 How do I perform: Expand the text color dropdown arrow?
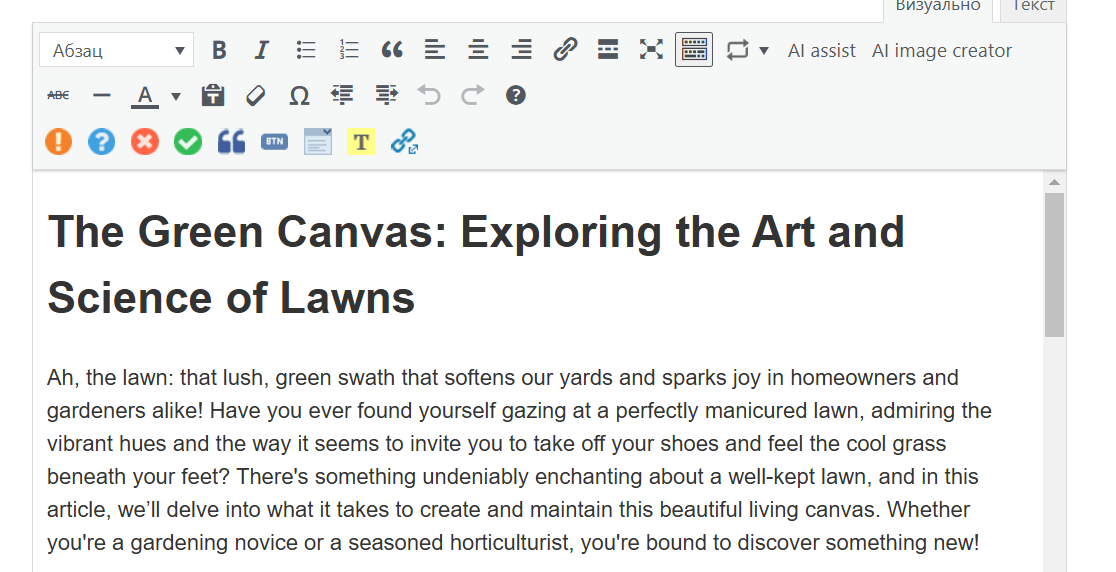(176, 96)
